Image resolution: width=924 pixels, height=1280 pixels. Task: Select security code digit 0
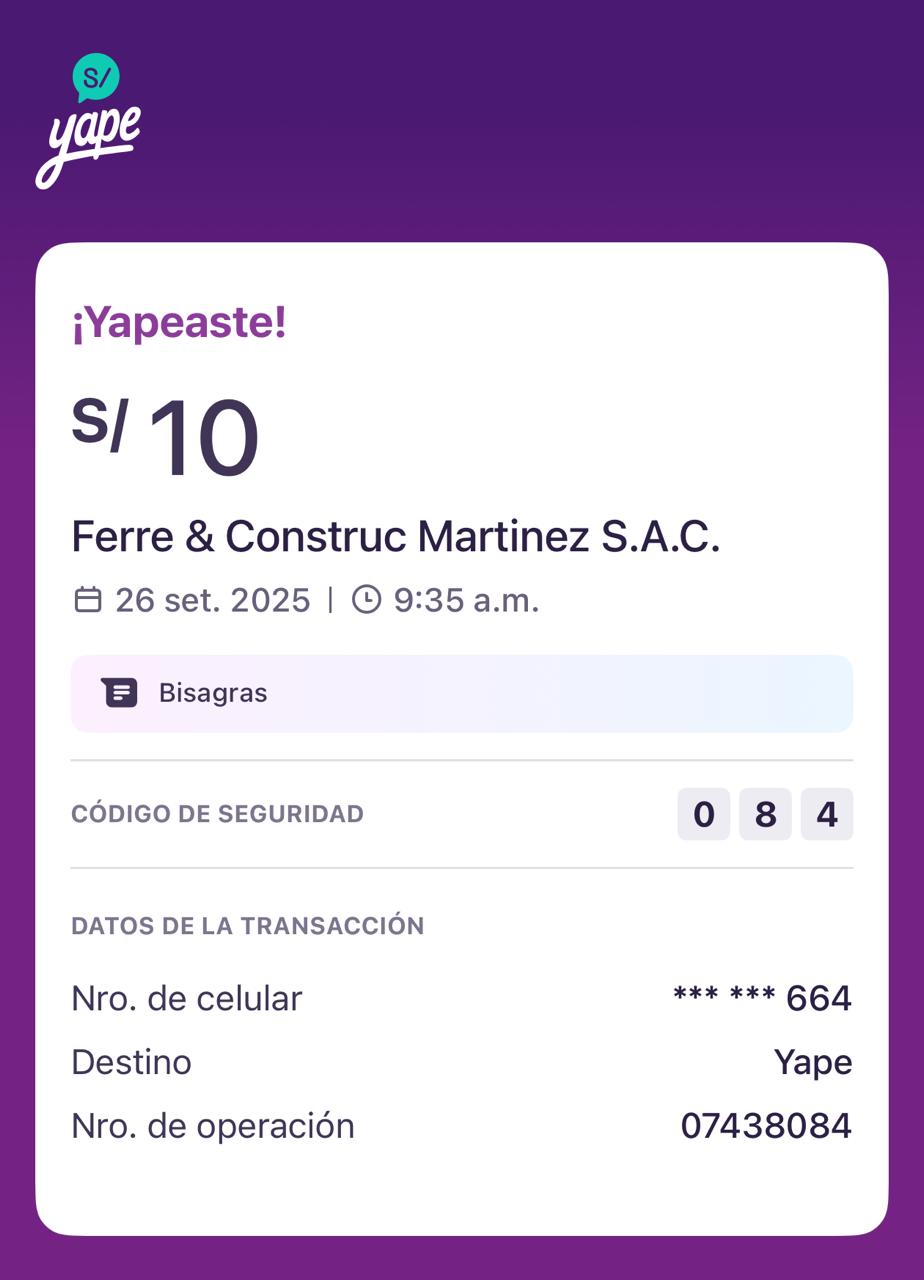(x=704, y=814)
